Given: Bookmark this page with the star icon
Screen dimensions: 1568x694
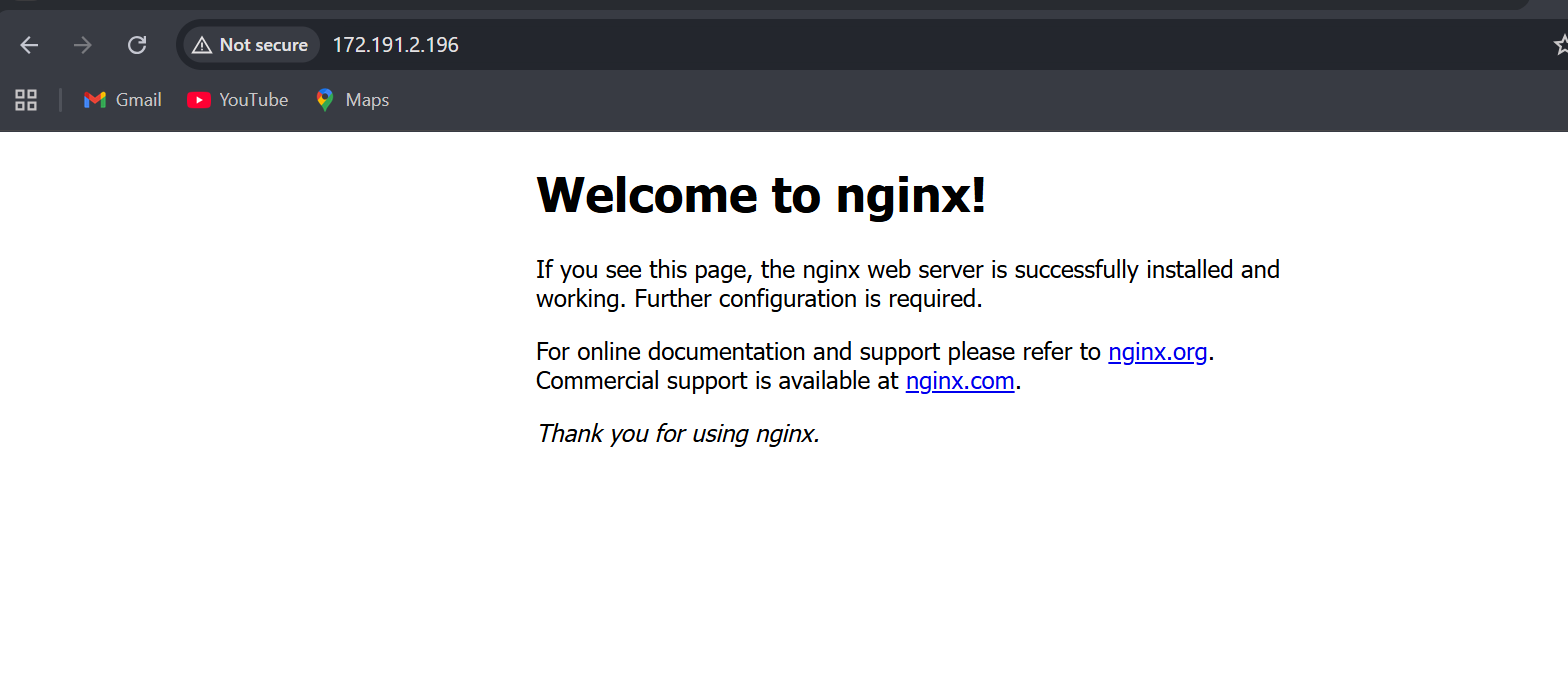Looking at the screenshot, I should 1560,45.
